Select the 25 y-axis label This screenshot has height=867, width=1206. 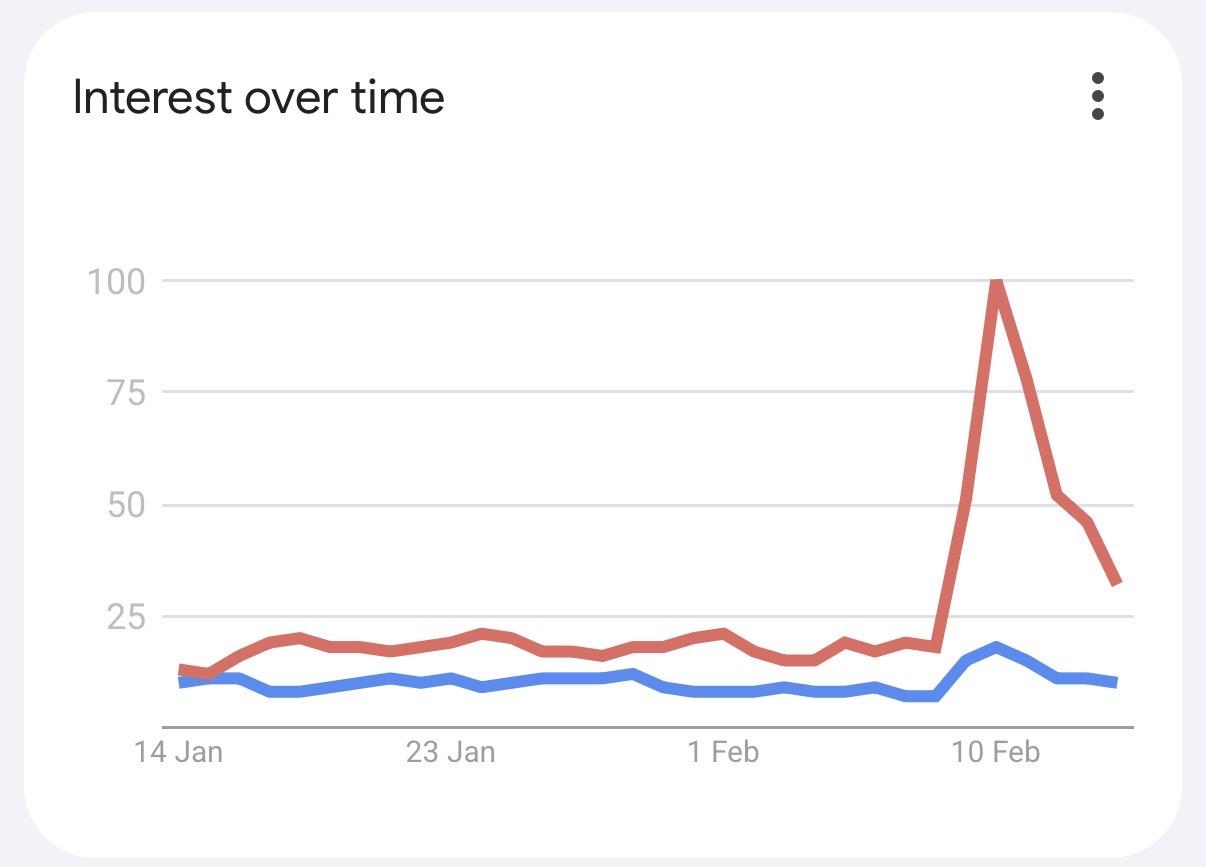coord(125,617)
